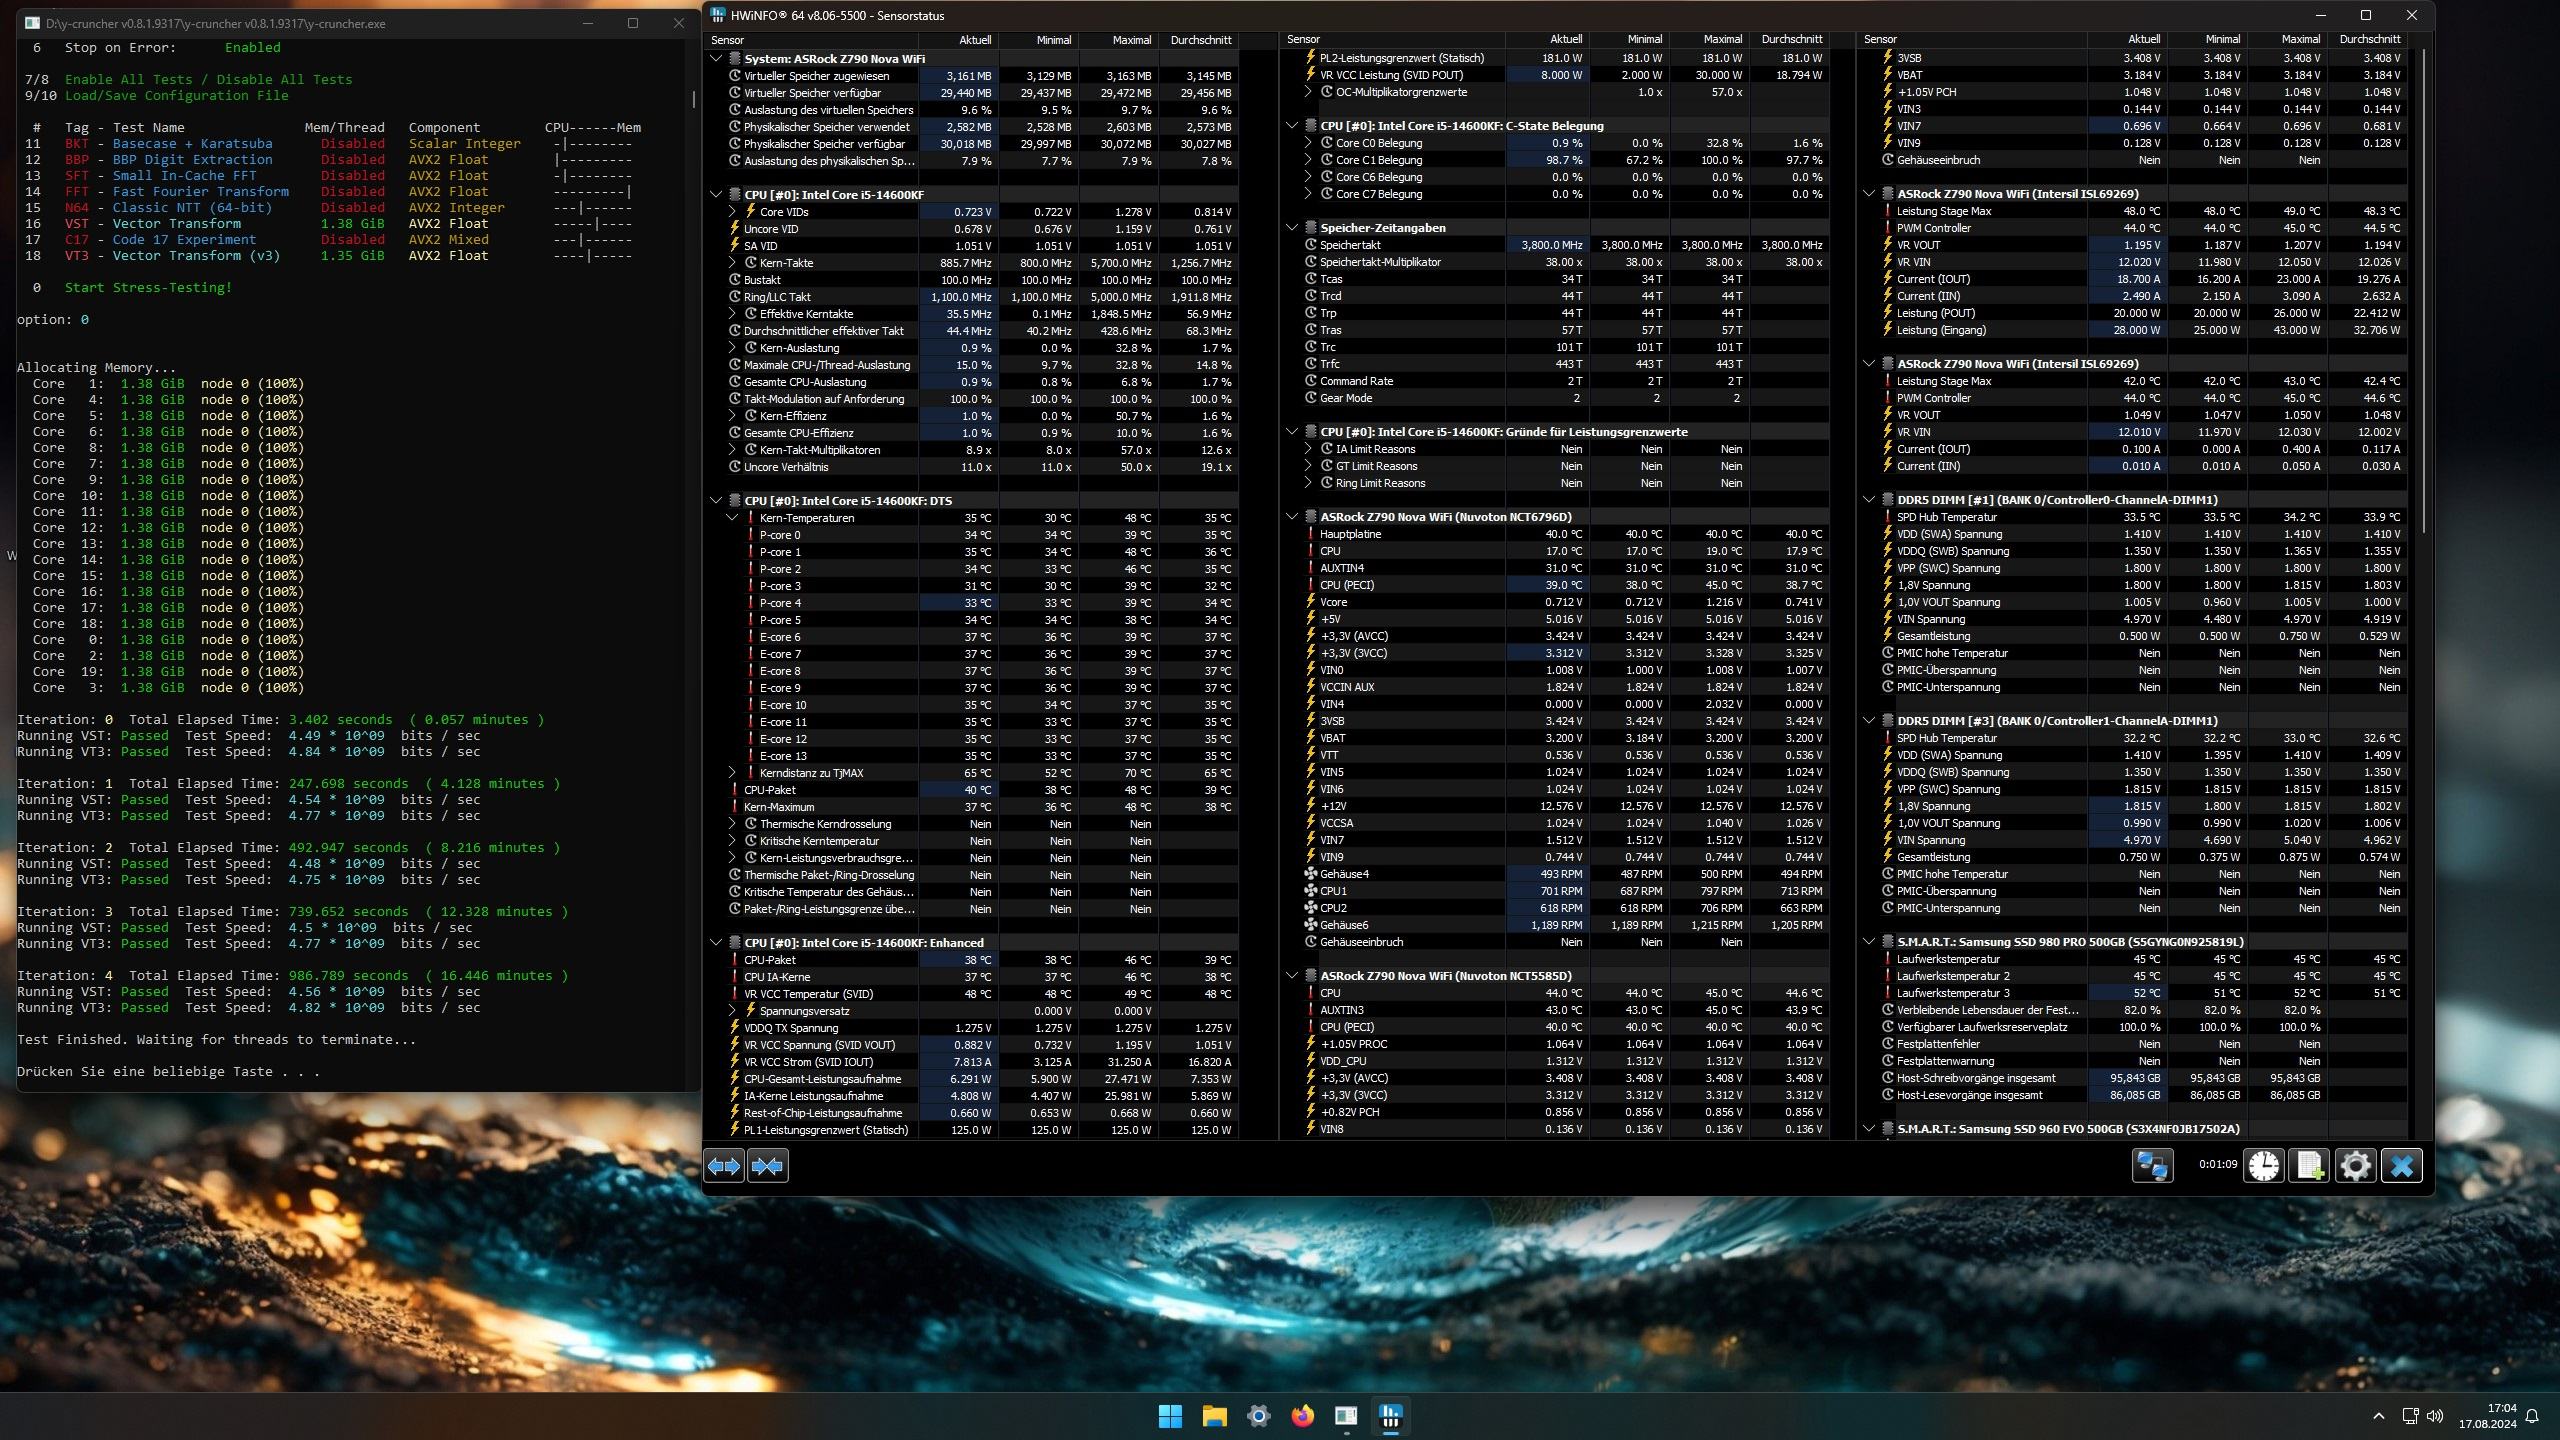Image resolution: width=2560 pixels, height=1440 pixels.
Task: Click HWiNFO elapsed timer 0:01:09
Action: (2217, 1165)
